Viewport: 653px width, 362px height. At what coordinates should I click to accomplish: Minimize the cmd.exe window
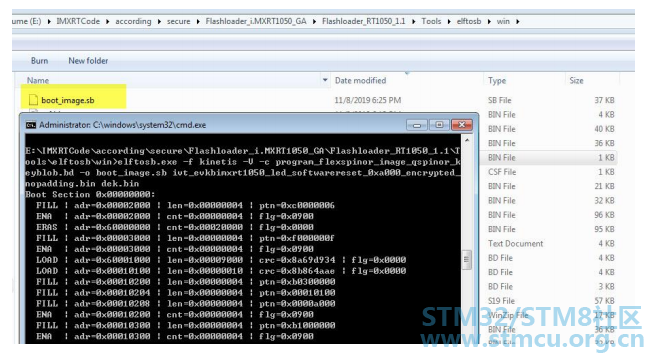417,125
